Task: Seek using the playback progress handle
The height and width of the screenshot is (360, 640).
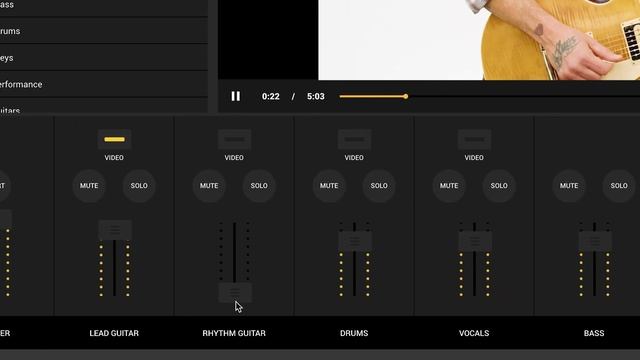Action: (405, 96)
